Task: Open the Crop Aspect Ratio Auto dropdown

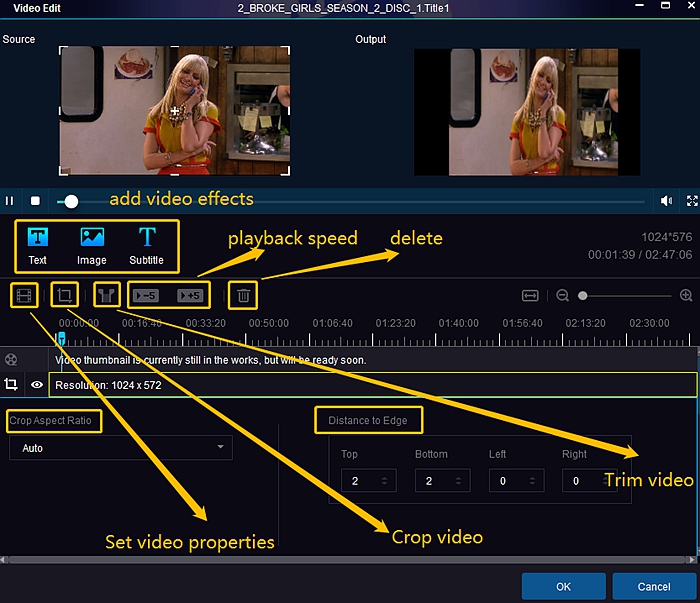Action: (121, 448)
